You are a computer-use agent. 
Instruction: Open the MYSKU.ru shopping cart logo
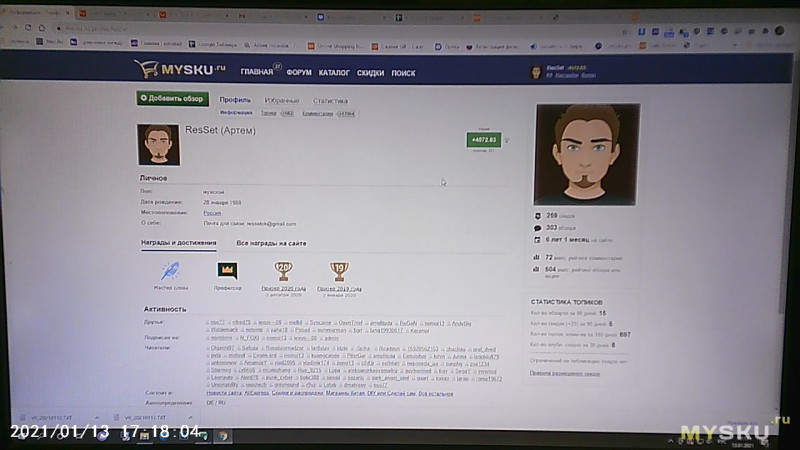click(x=180, y=69)
